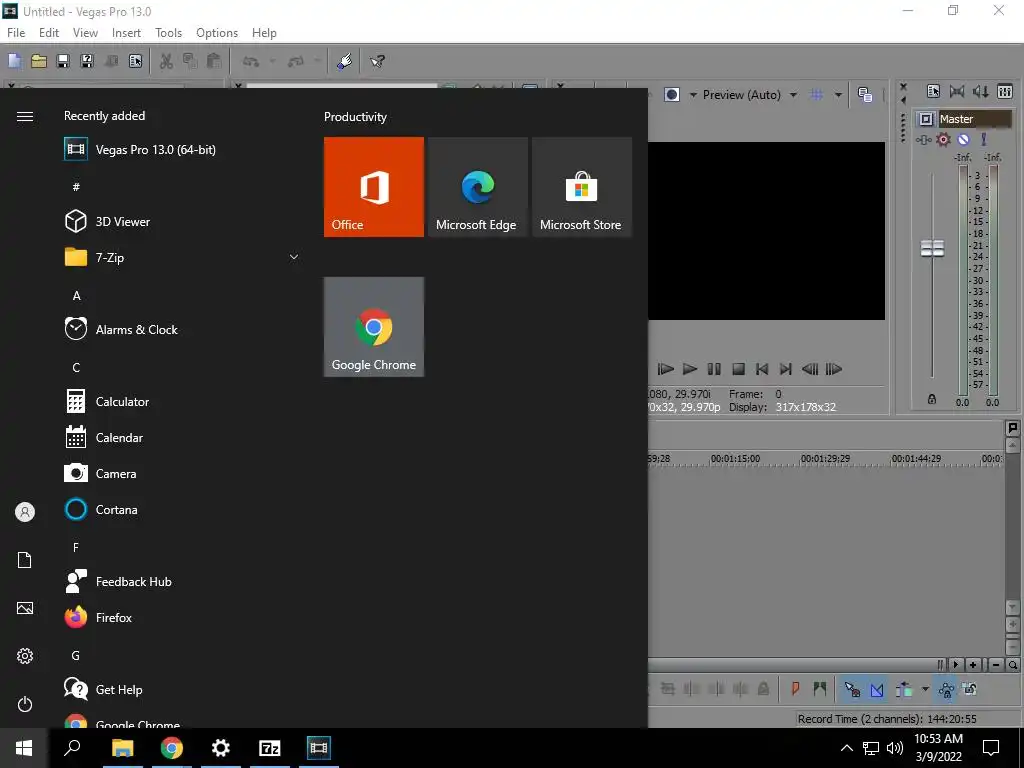The height and width of the screenshot is (768, 1024).
Task: Open the overlays grid dropdown arrow
Action: click(838, 95)
